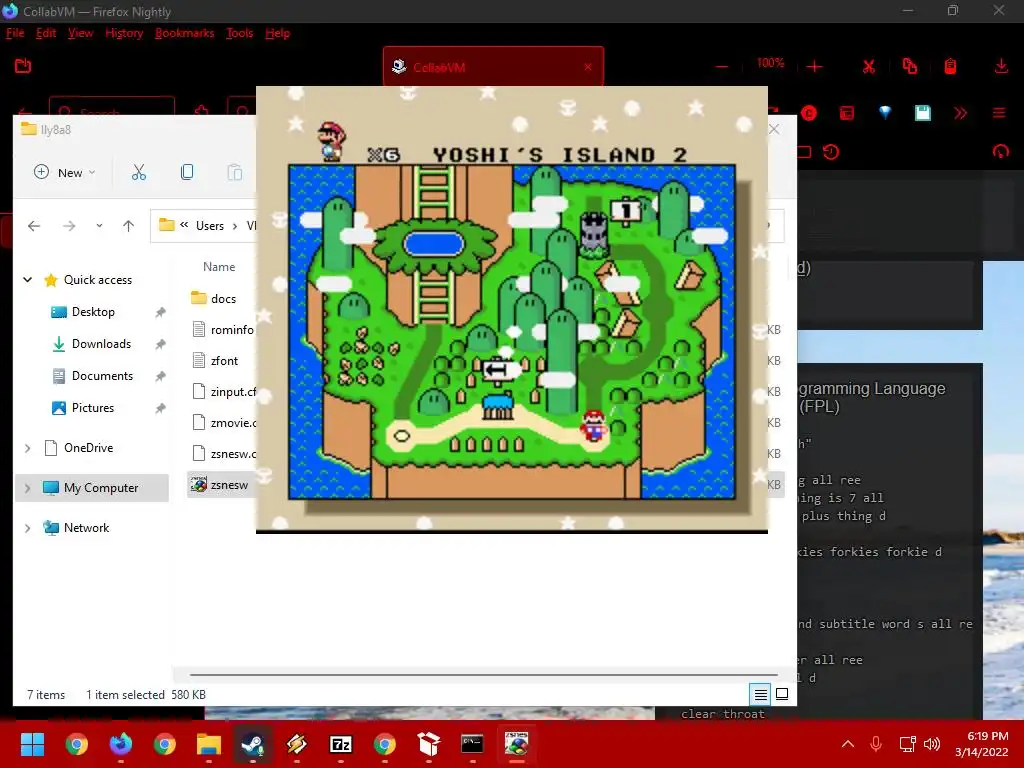
Task: Zoom in with Firefox plus button
Action: point(814,67)
